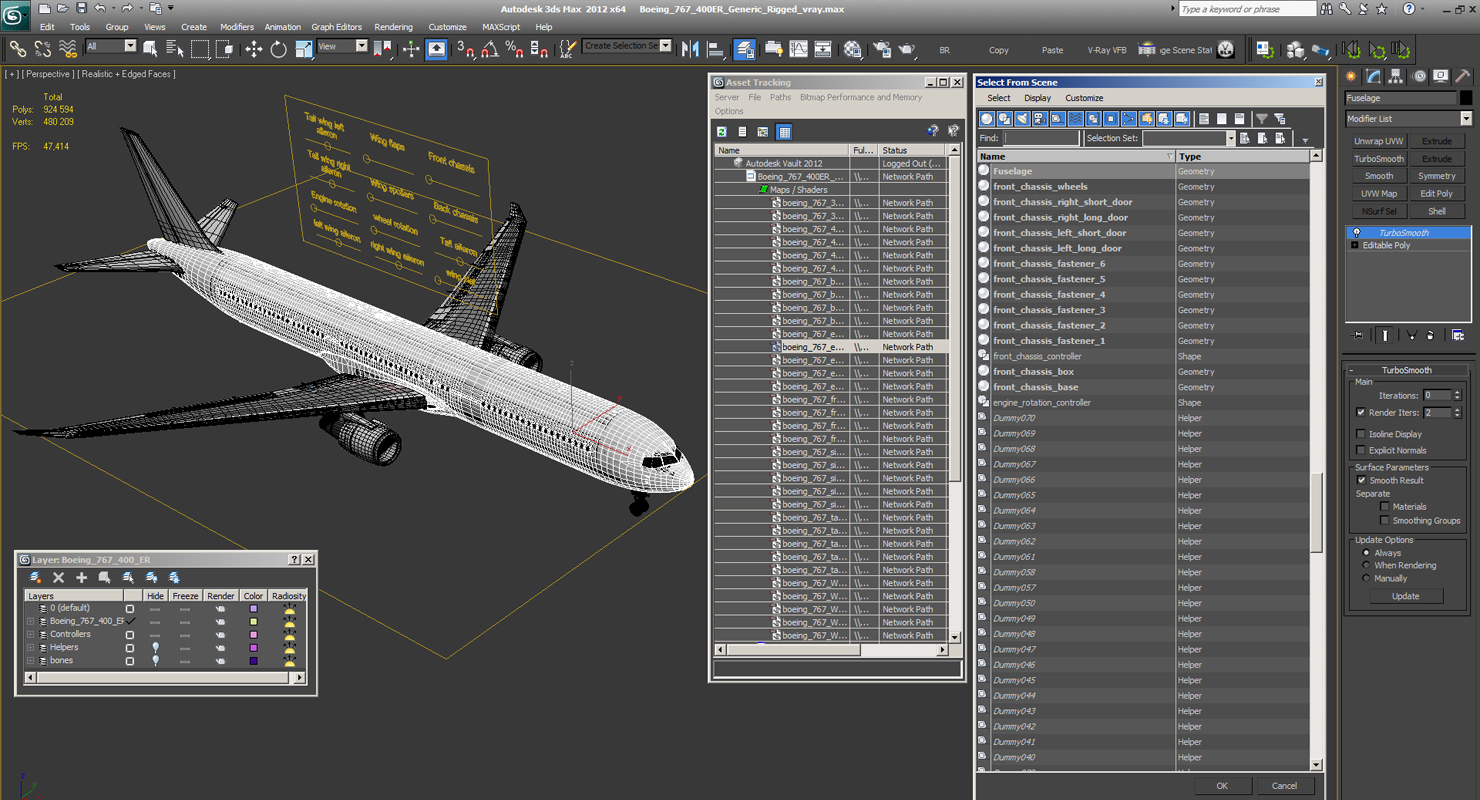Activate the Select and Move tool
Image resolution: width=1480 pixels, height=800 pixels.
(253, 49)
